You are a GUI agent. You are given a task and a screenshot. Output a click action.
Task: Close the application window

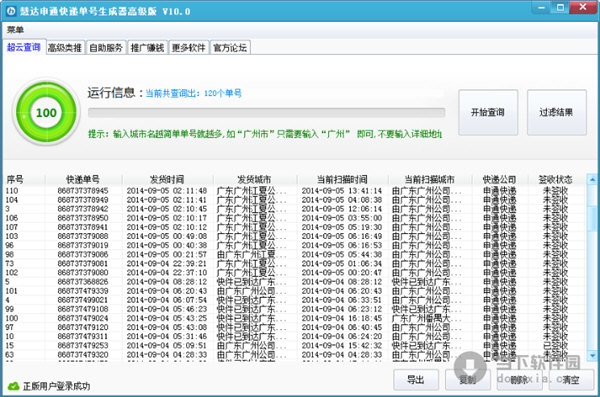coord(583,7)
